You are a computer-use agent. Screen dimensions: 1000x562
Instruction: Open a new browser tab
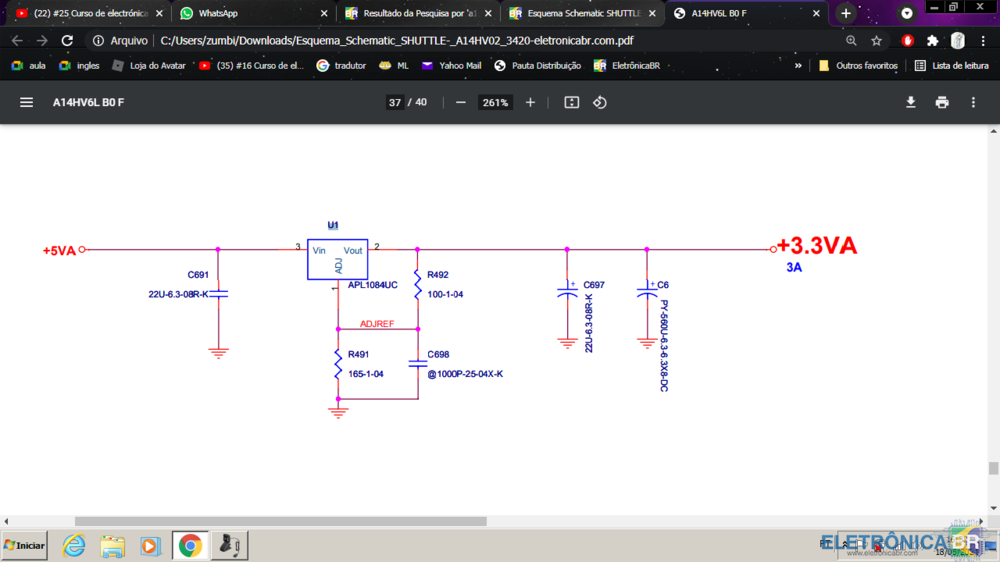pyautogui.click(x=846, y=14)
